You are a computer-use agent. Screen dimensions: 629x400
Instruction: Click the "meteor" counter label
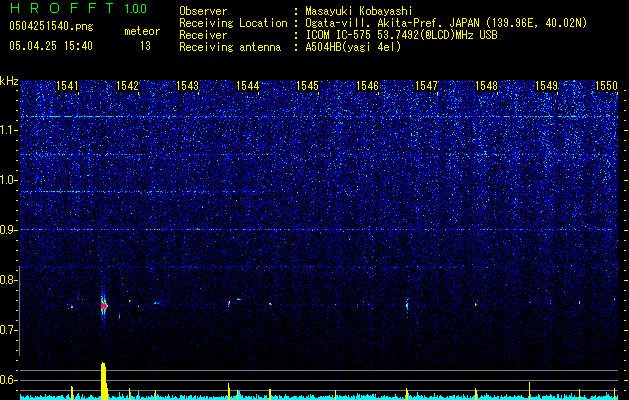coord(142,31)
